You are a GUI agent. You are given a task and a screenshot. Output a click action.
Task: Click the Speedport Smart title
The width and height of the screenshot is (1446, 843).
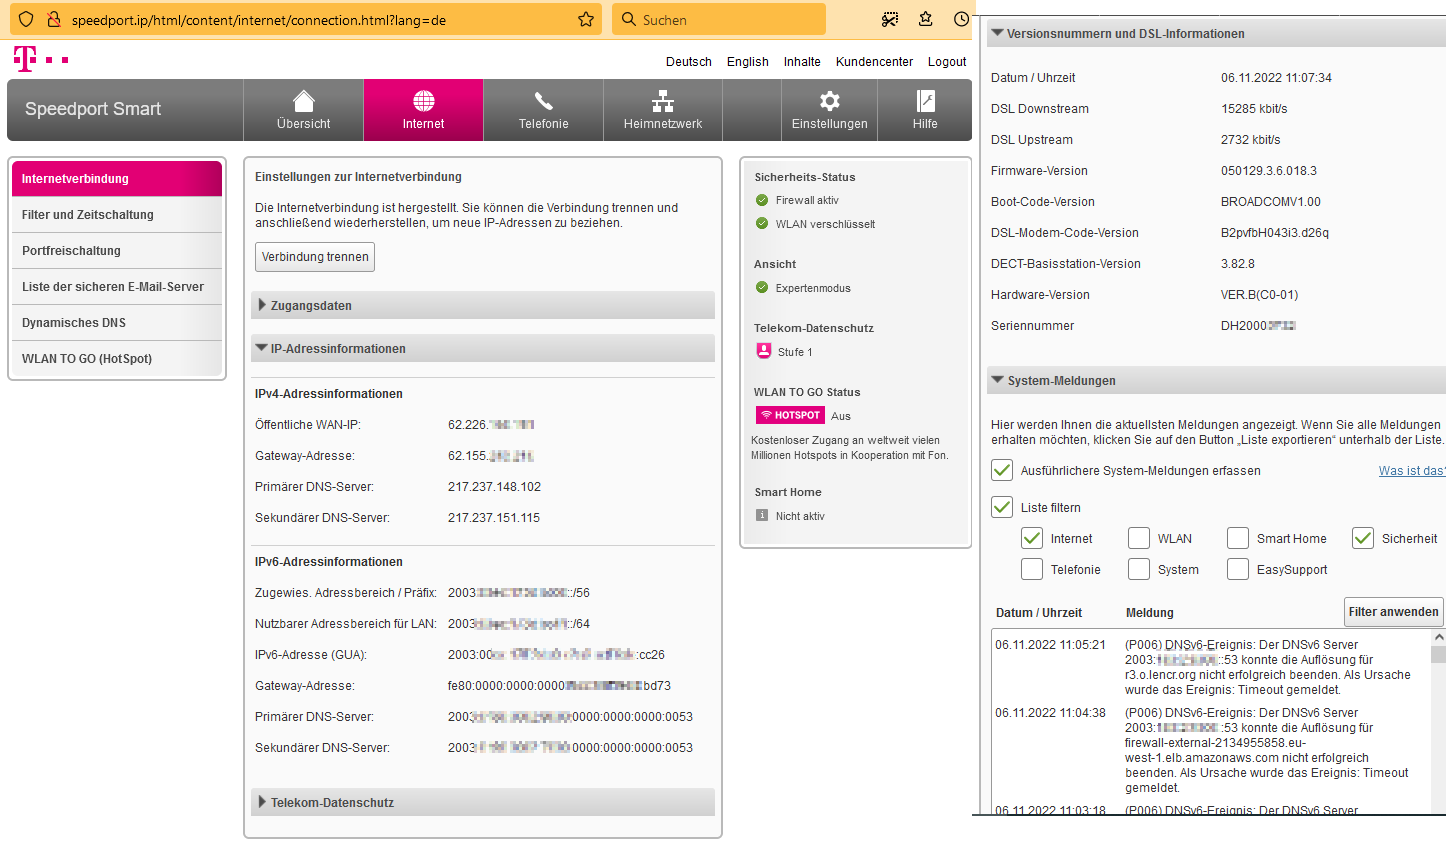click(x=93, y=109)
